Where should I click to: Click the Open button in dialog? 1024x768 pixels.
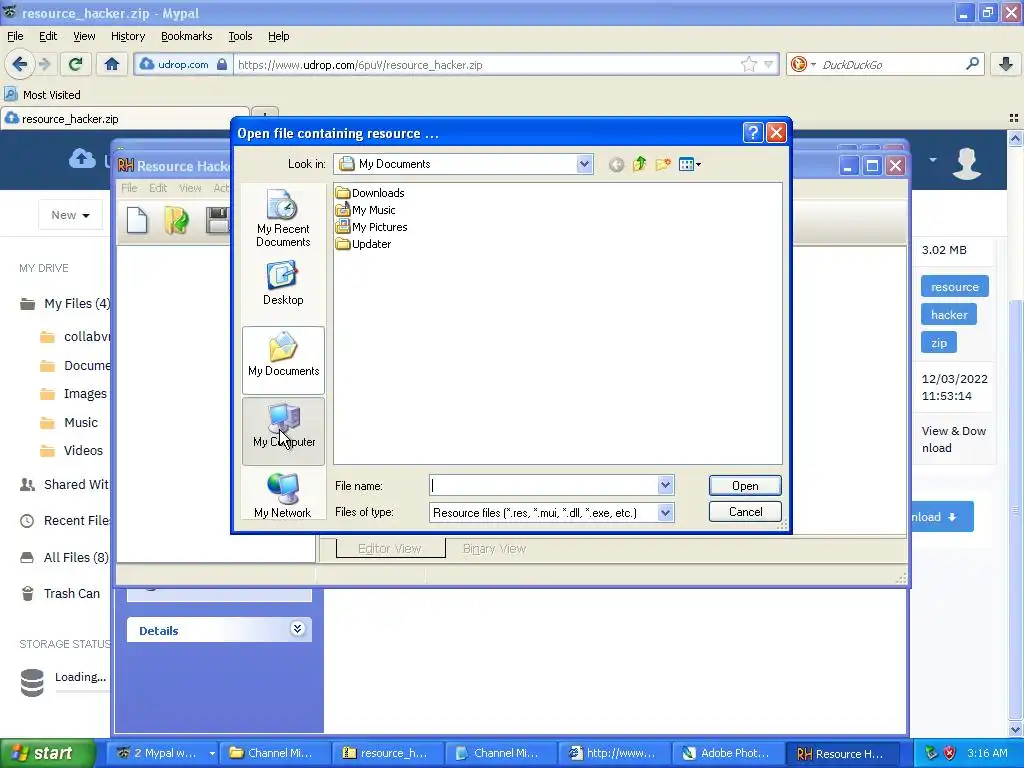coord(745,486)
